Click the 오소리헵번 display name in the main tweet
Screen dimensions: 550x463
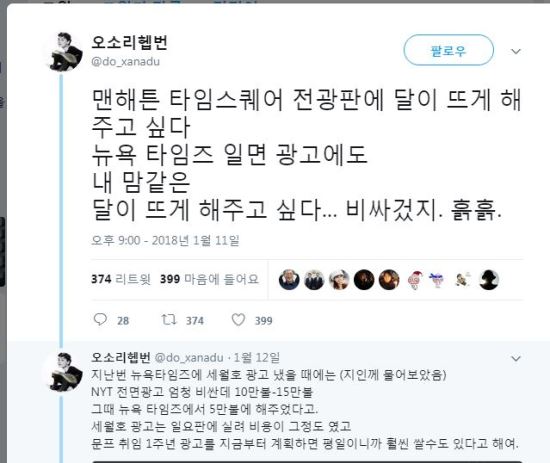129,42
